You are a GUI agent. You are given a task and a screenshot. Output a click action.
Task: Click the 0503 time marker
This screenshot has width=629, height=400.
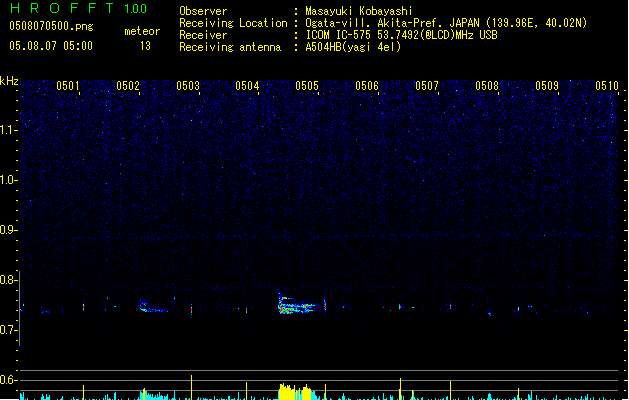pos(188,86)
